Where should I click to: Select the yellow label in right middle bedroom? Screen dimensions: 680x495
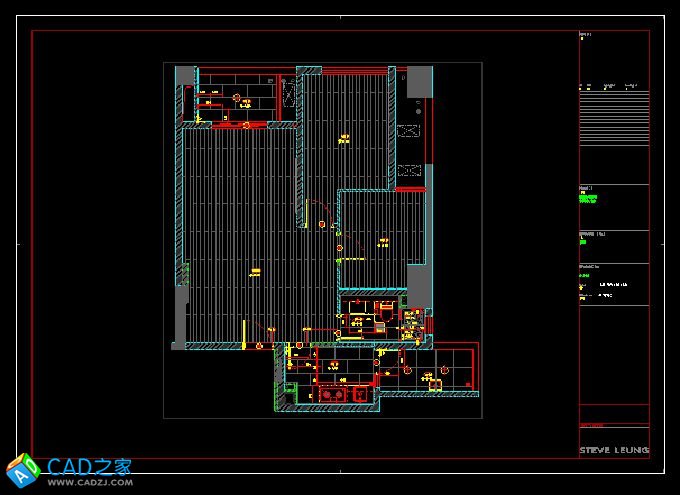pyautogui.click(x=383, y=241)
